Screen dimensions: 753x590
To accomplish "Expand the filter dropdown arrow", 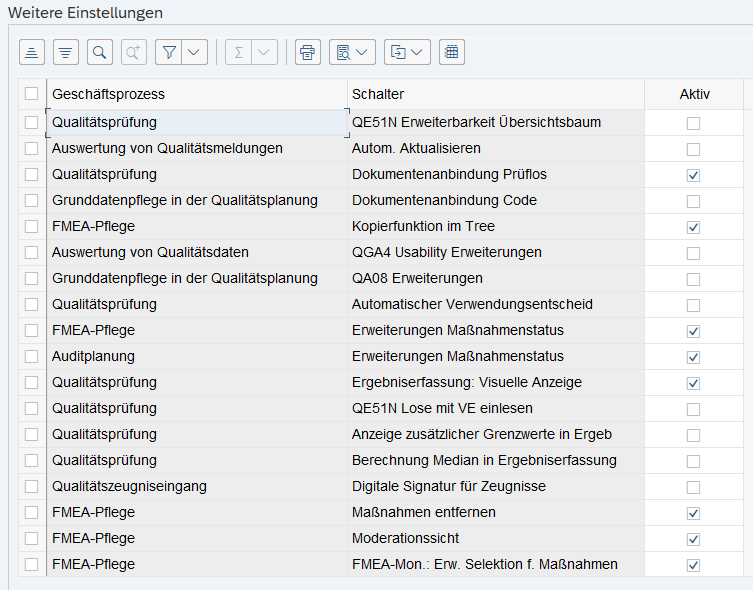I will pos(194,52).
